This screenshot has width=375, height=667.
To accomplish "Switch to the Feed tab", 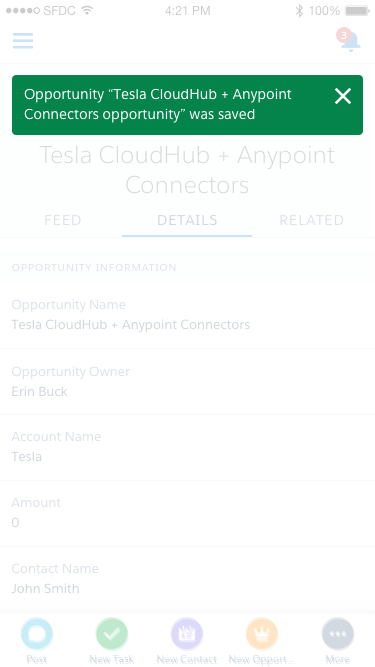I will point(62,220).
